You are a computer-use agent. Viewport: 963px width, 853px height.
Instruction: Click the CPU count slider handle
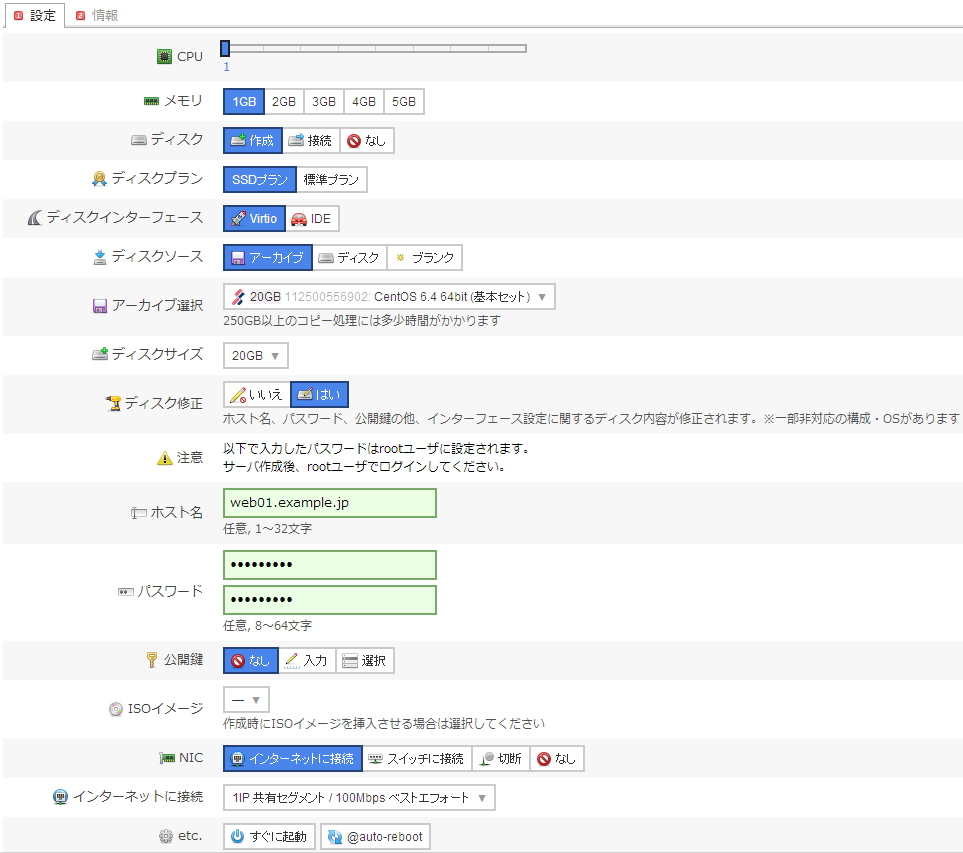pyautogui.click(x=225, y=48)
